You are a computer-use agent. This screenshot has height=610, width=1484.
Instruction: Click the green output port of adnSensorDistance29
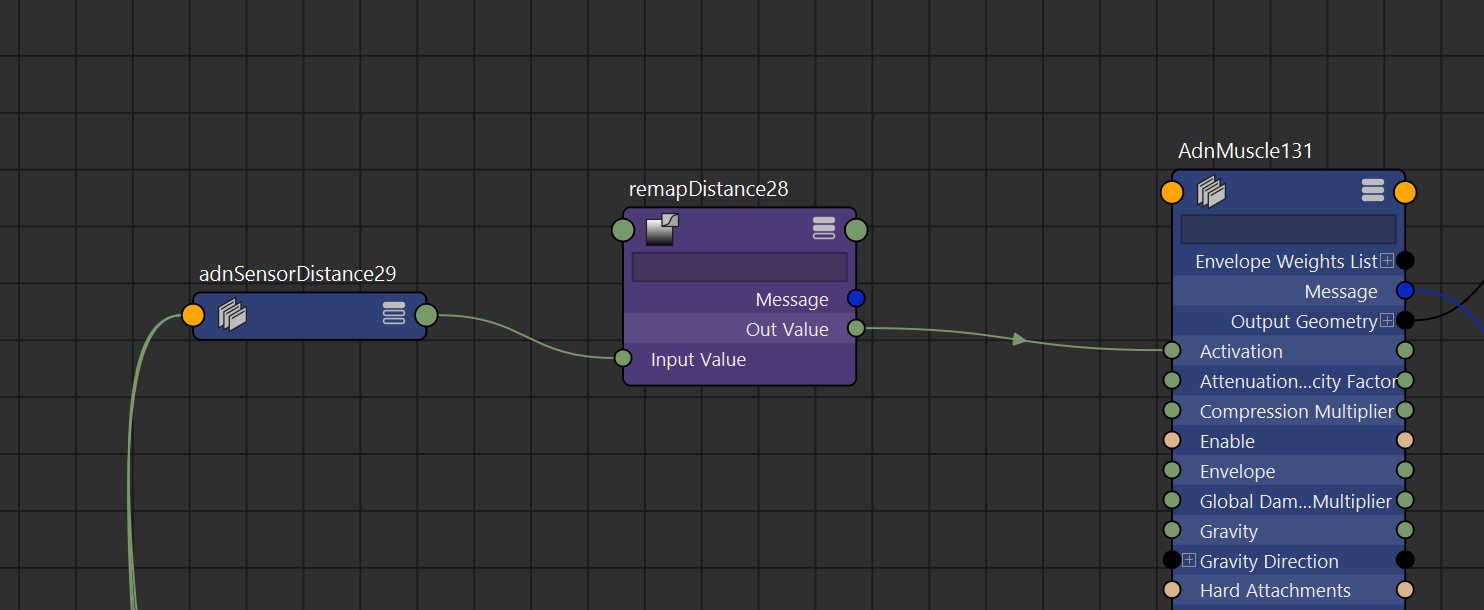point(426,315)
